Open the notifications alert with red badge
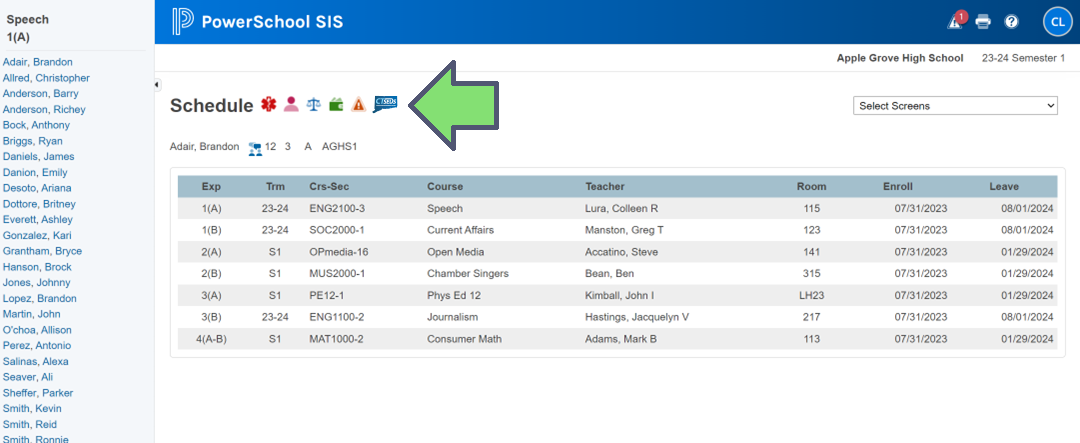The height and width of the screenshot is (443, 1080). (955, 21)
